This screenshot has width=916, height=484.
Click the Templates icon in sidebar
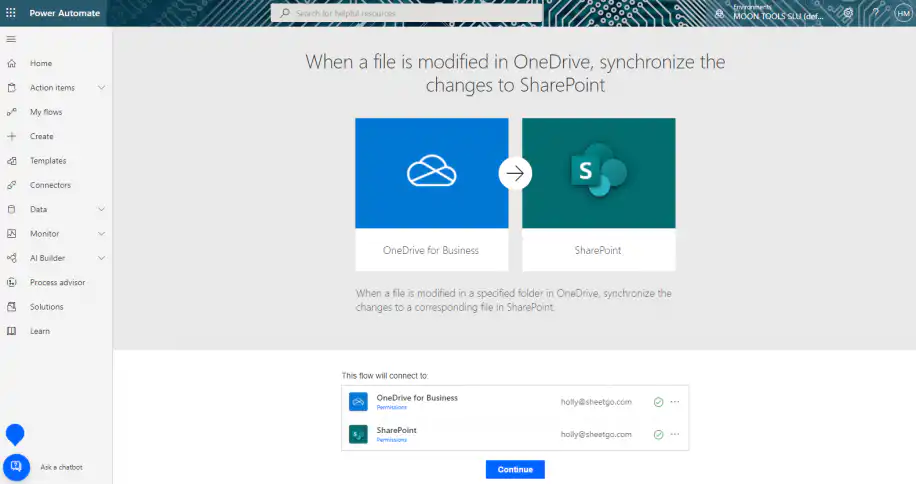11,161
